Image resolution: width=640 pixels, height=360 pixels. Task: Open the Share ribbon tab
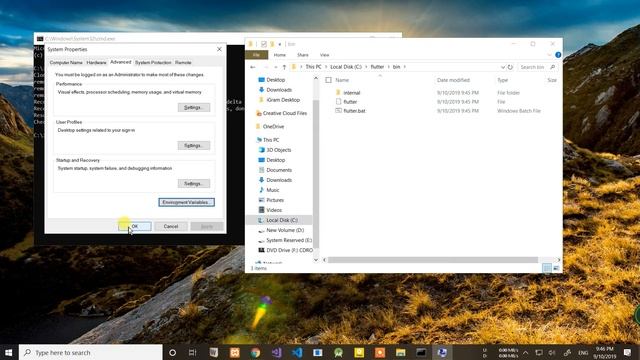click(x=303, y=55)
